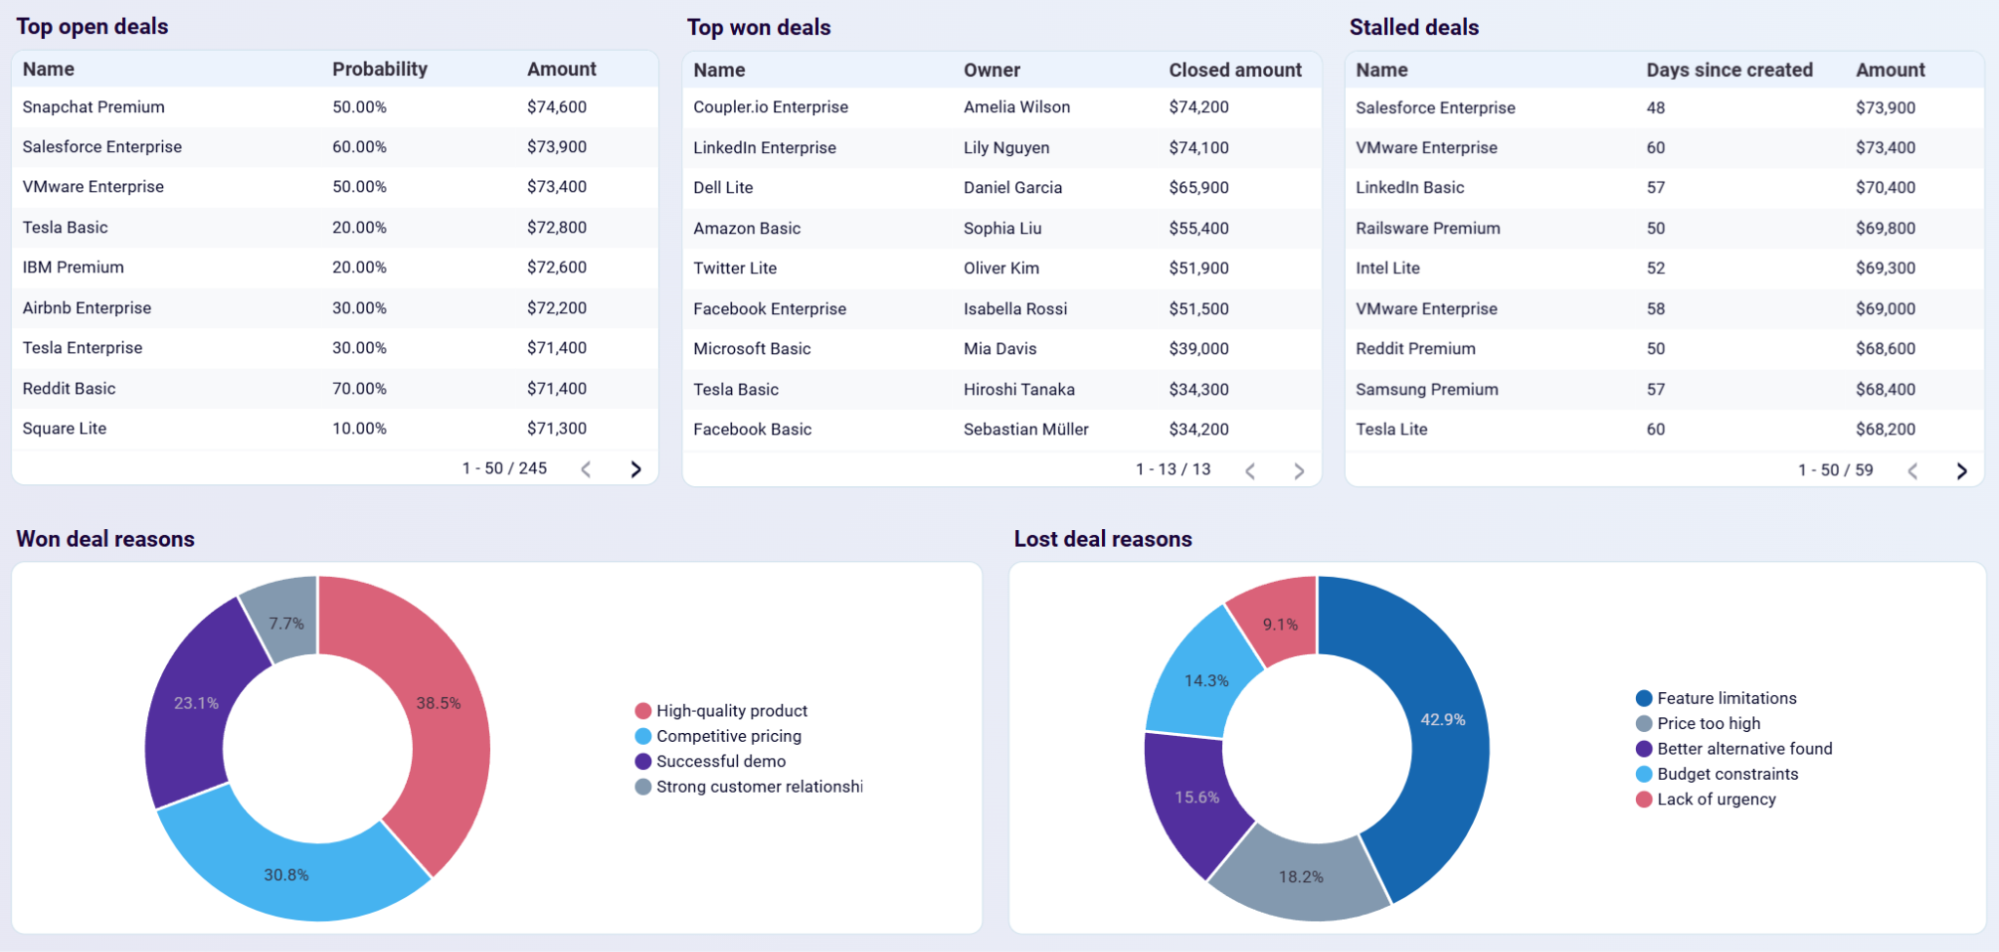Screen dimensions: 1999x952
Task: Click the next arrow in Top won deals
Action: pyautogui.click(x=1298, y=469)
